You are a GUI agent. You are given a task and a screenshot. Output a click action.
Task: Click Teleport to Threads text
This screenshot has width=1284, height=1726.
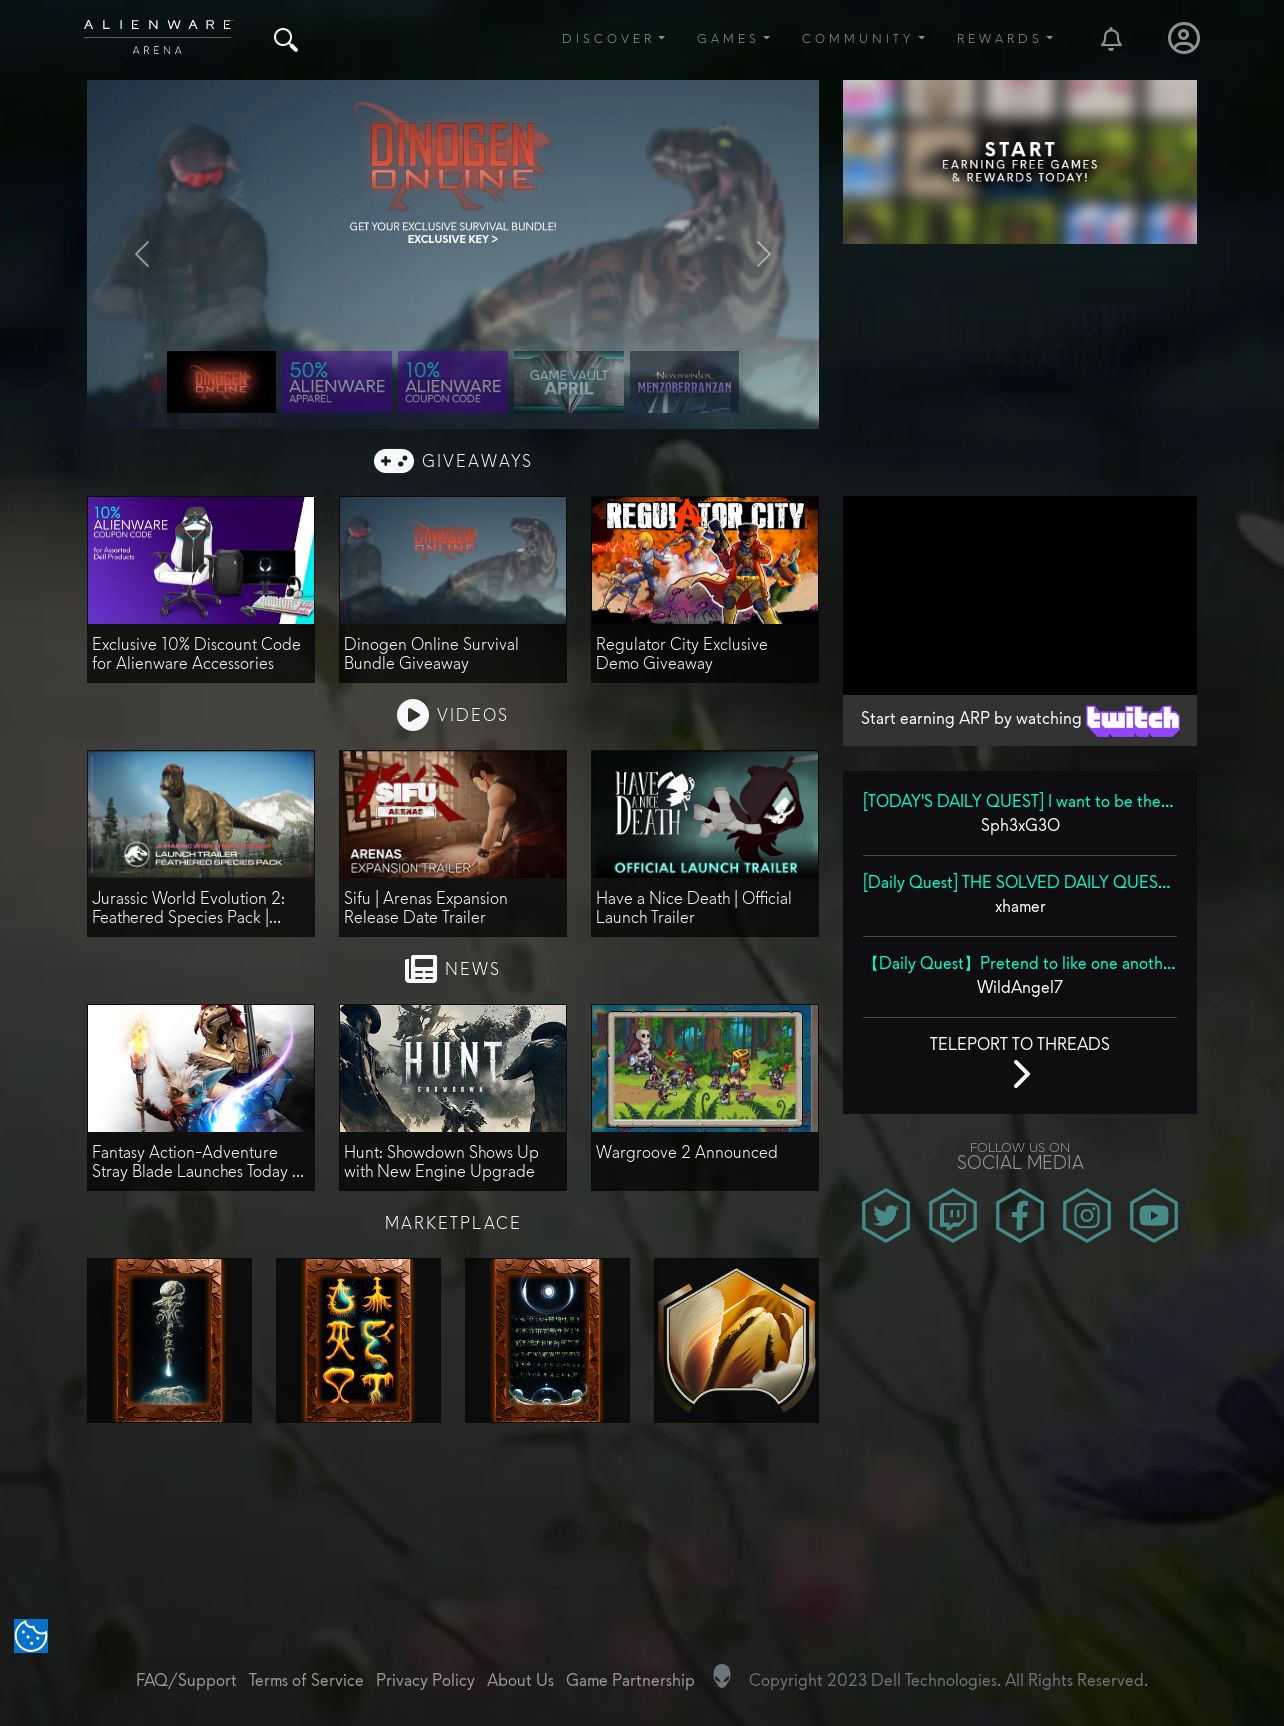(1020, 1044)
